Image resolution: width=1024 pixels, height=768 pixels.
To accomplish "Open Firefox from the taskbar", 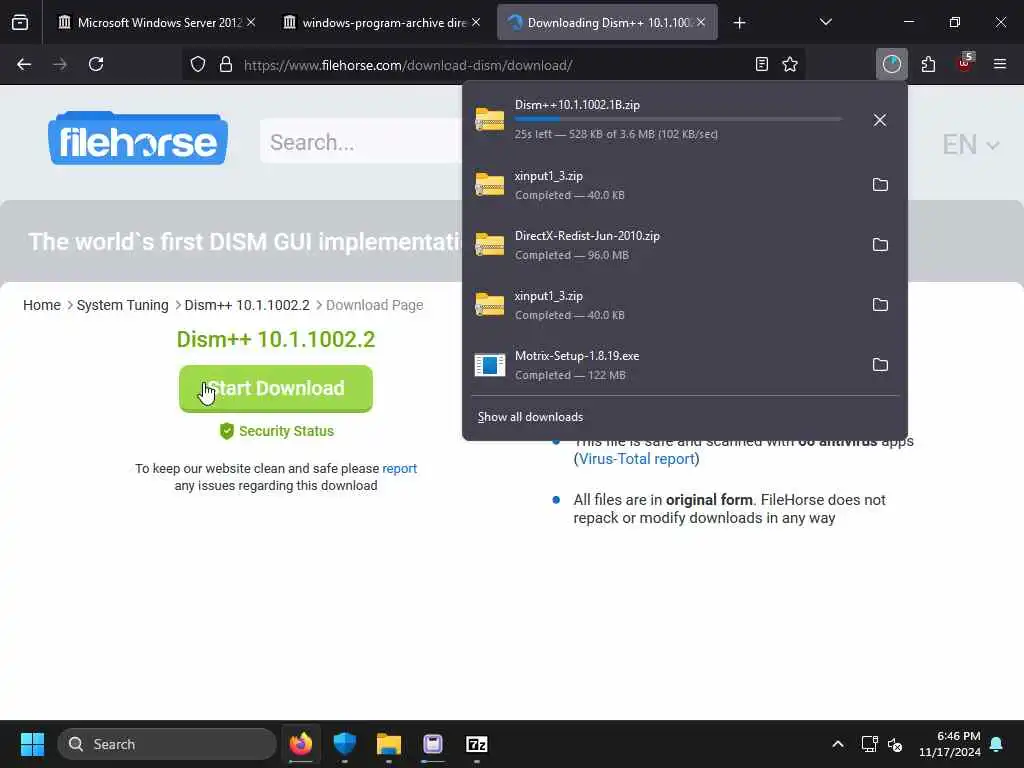I will point(301,744).
